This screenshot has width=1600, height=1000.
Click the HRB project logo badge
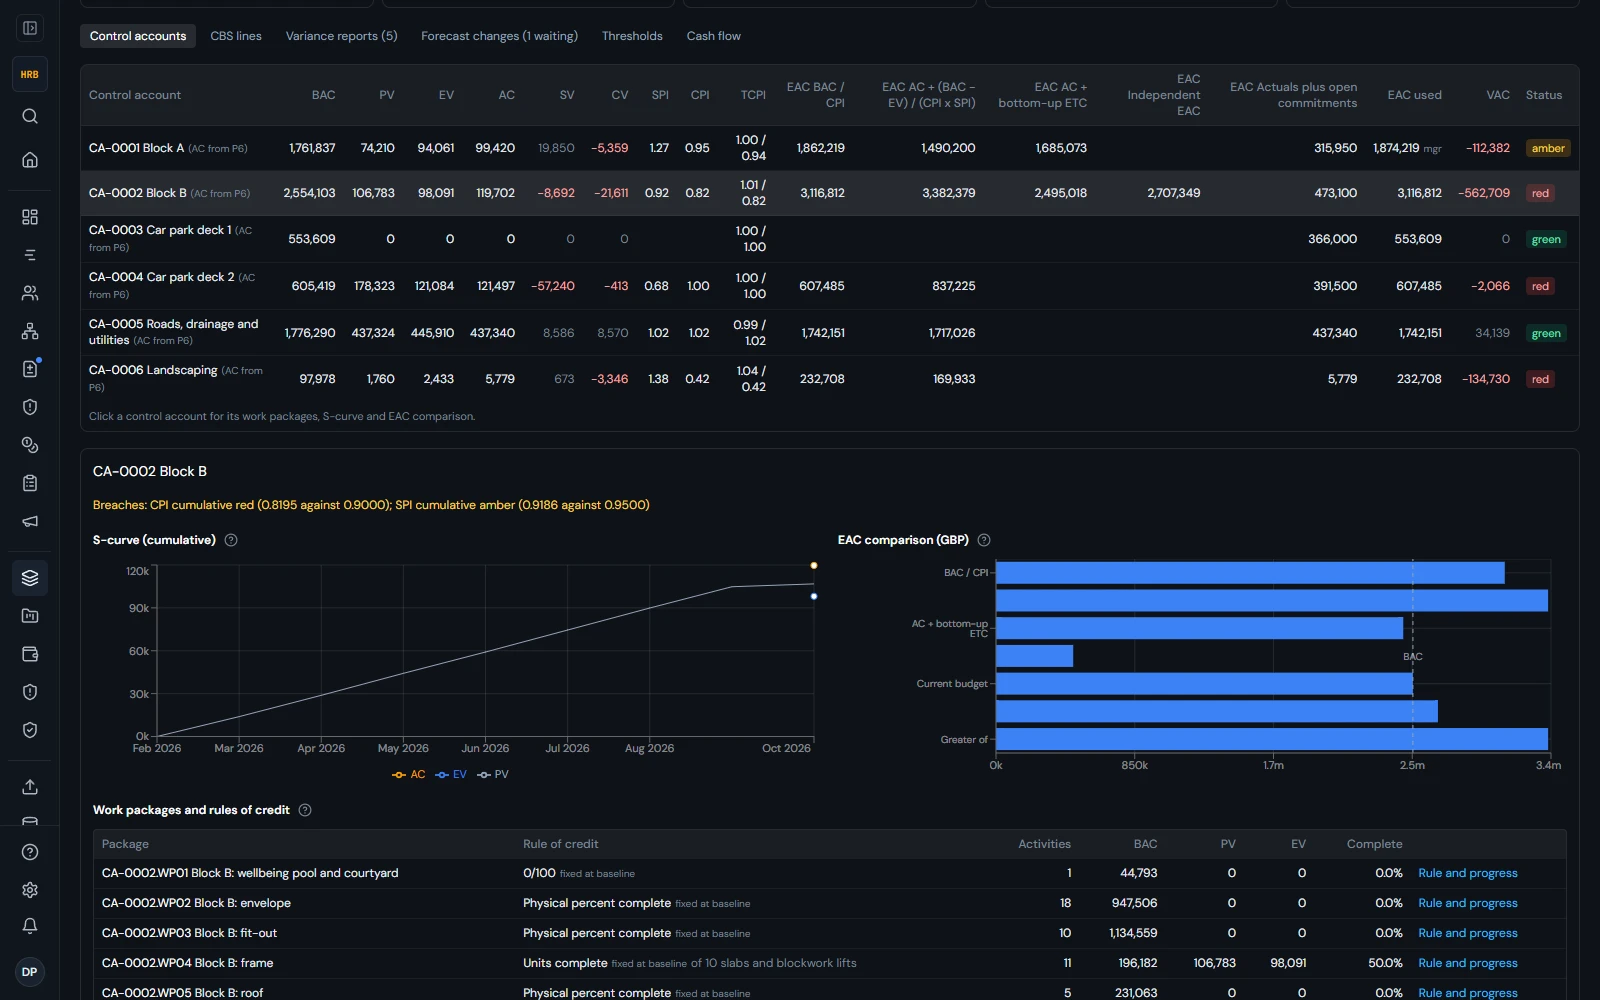click(30, 74)
